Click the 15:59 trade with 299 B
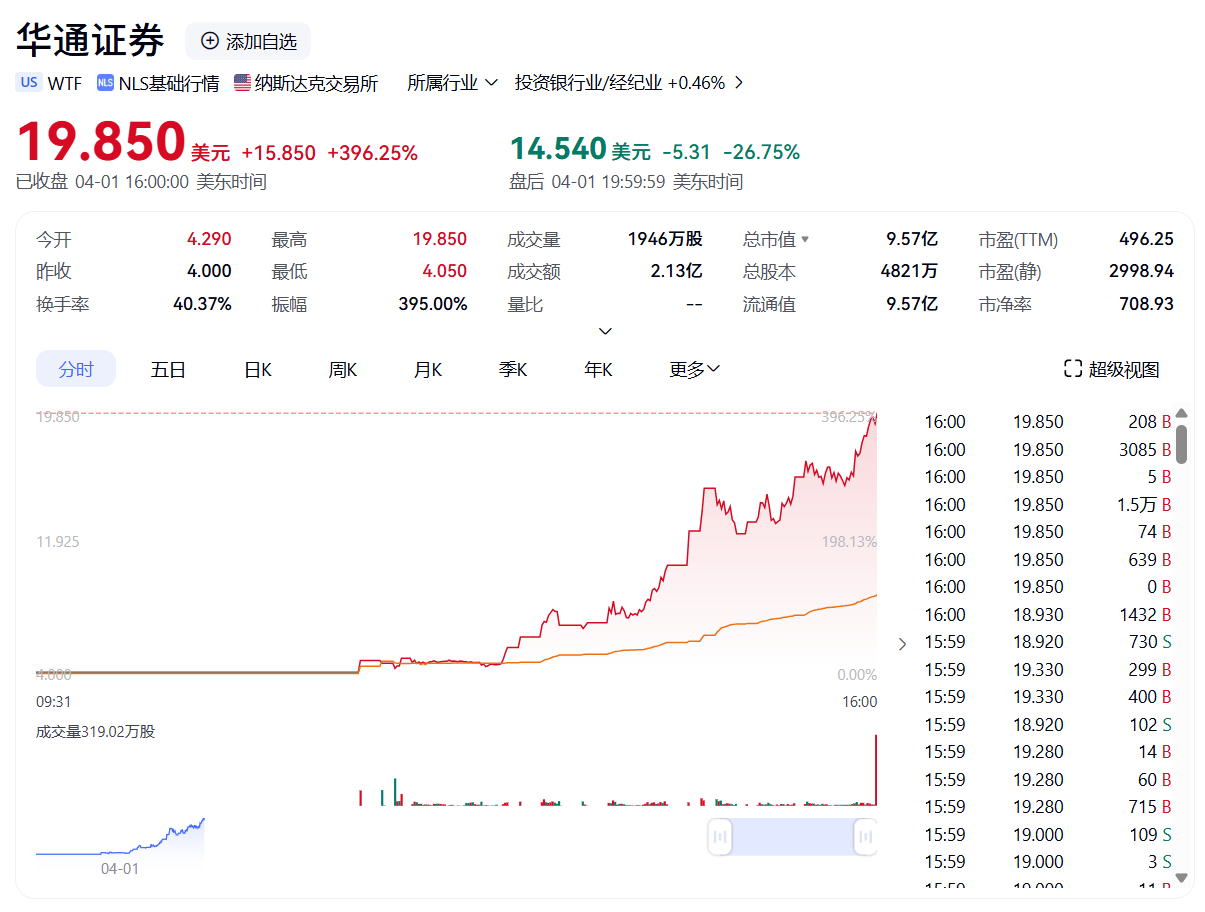This screenshot has width=1205, height=912. [1047, 670]
